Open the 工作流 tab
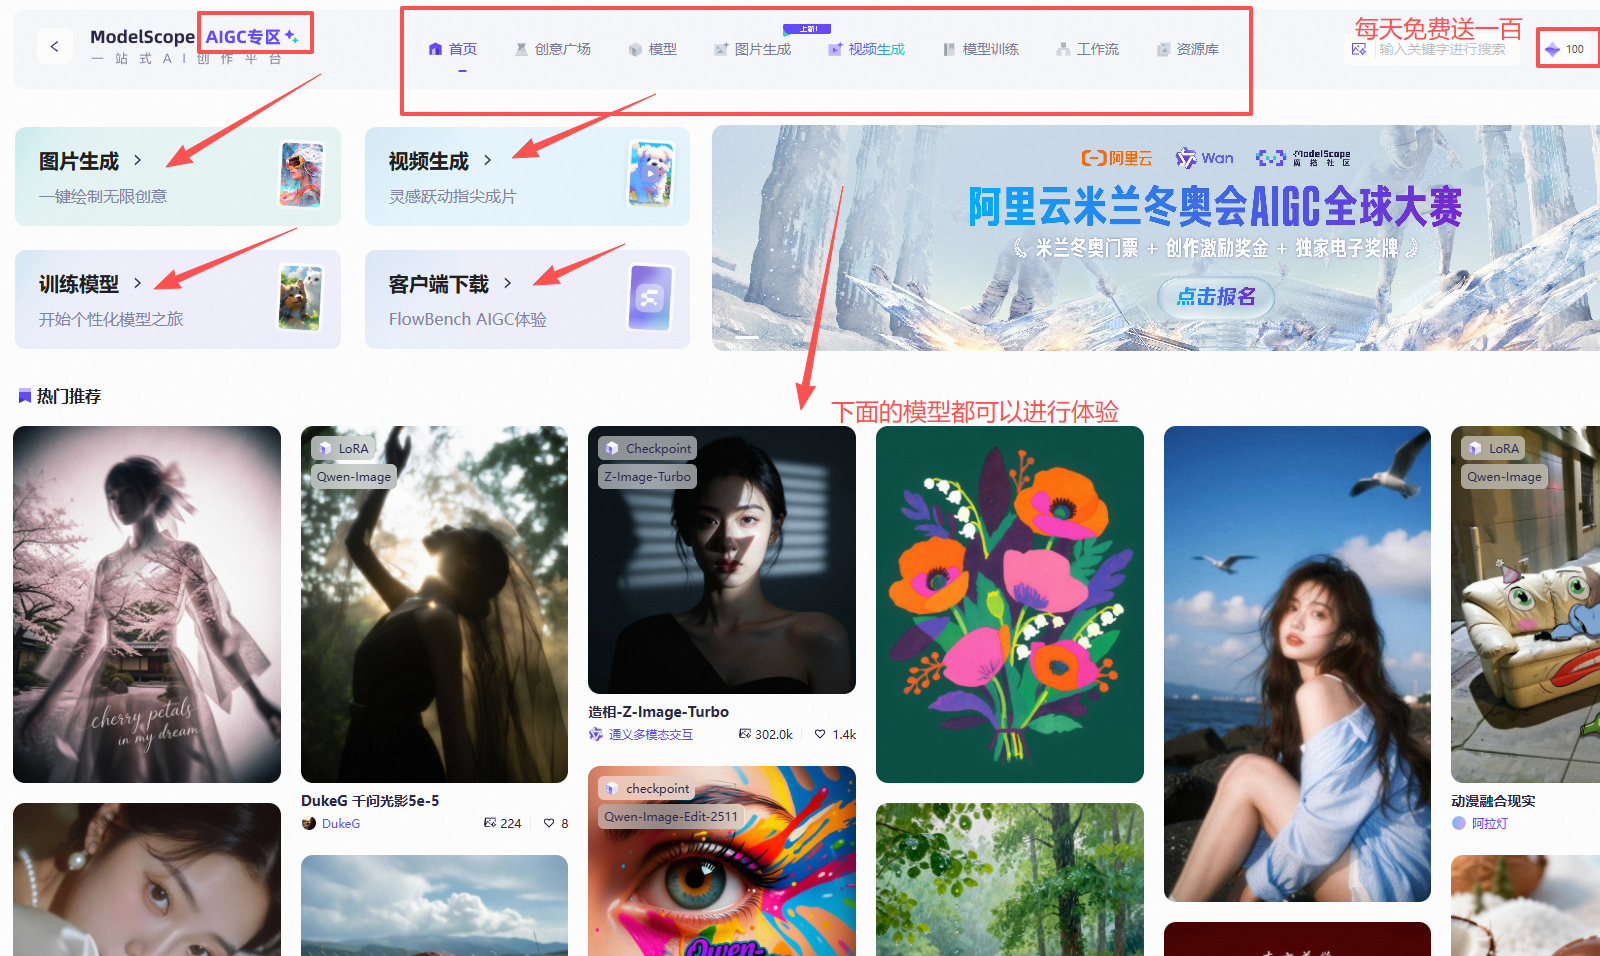This screenshot has width=1600, height=956. (x=1088, y=49)
